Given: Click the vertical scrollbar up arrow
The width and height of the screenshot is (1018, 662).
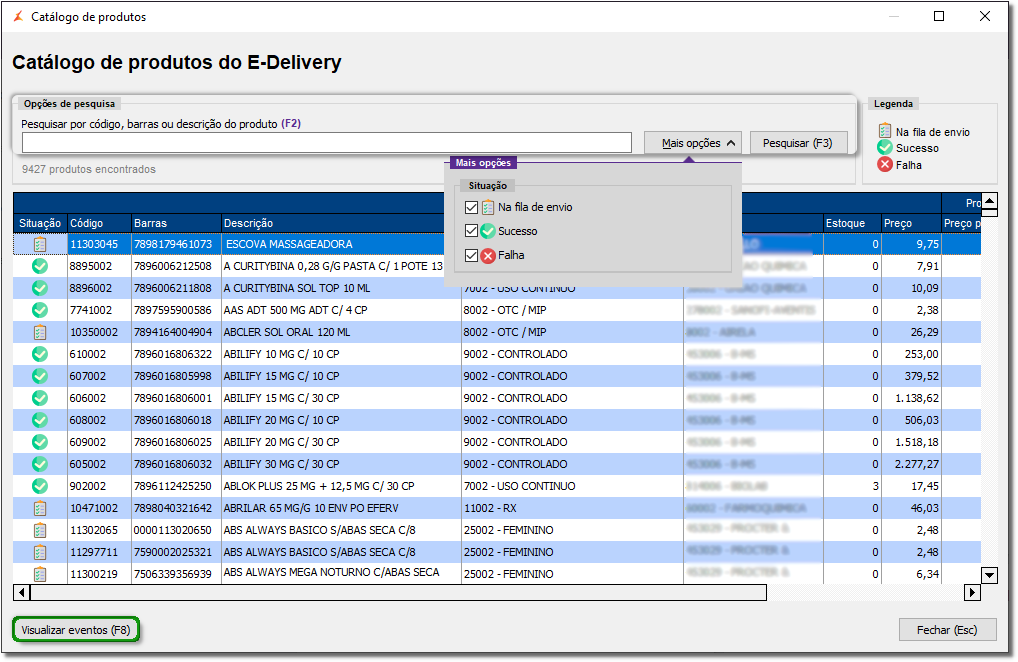Looking at the screenshot, I should click(x=989, y=200).
